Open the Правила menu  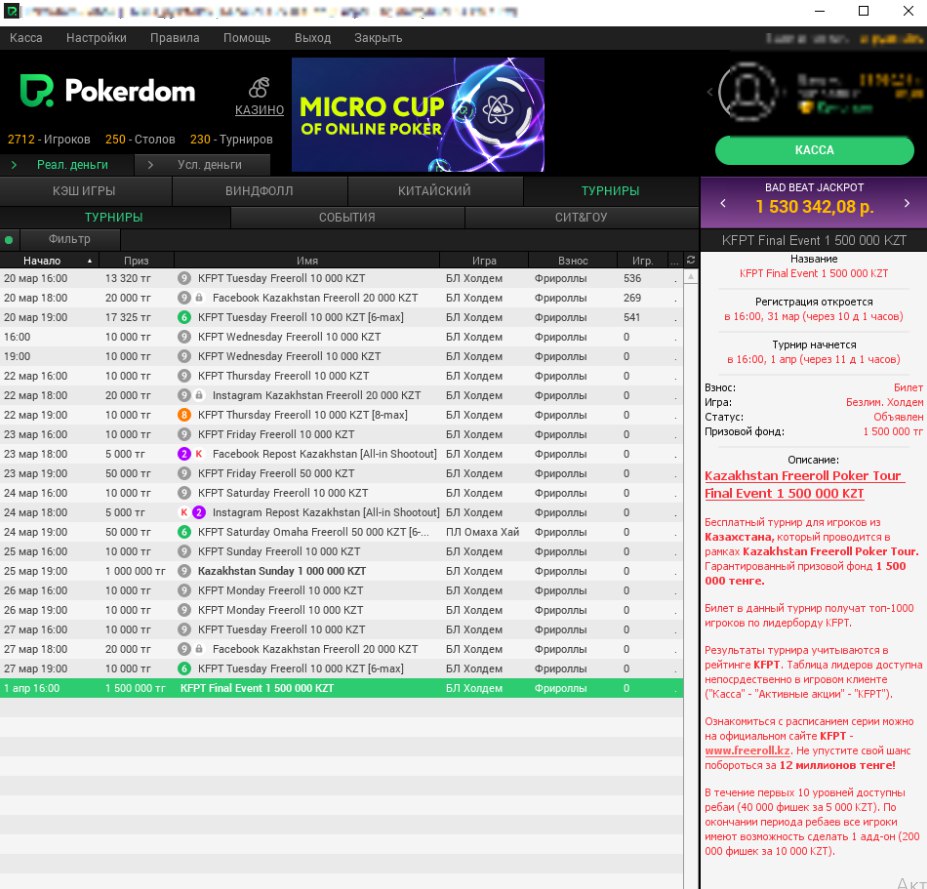coord(174,38)
